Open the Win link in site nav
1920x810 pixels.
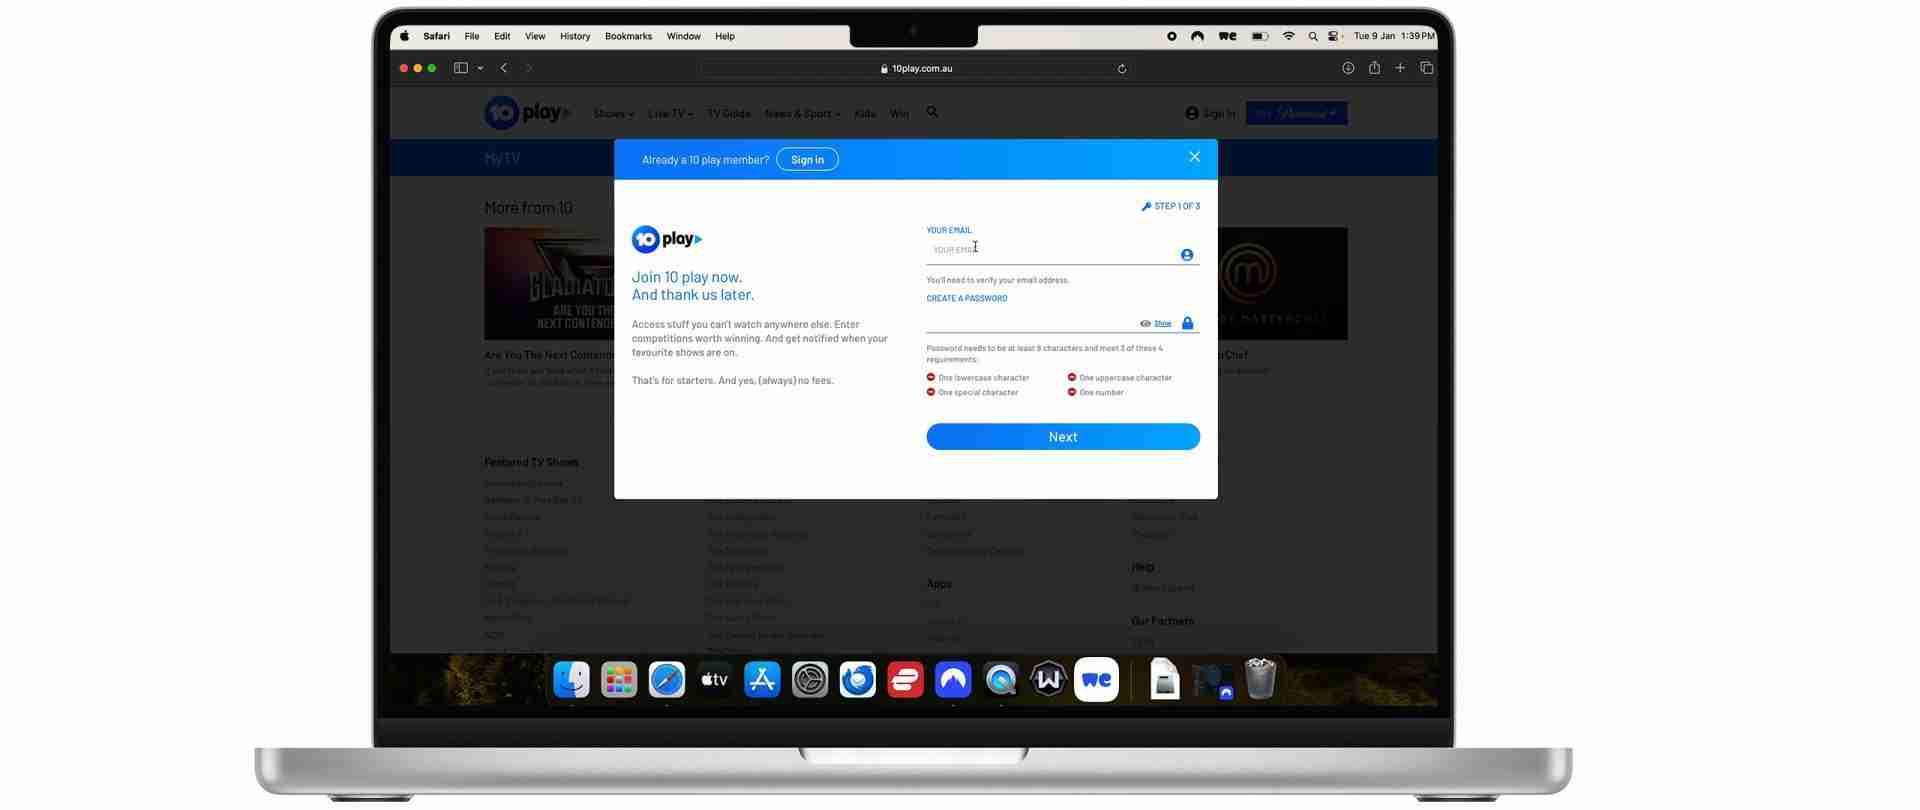(x=899, y=114)
